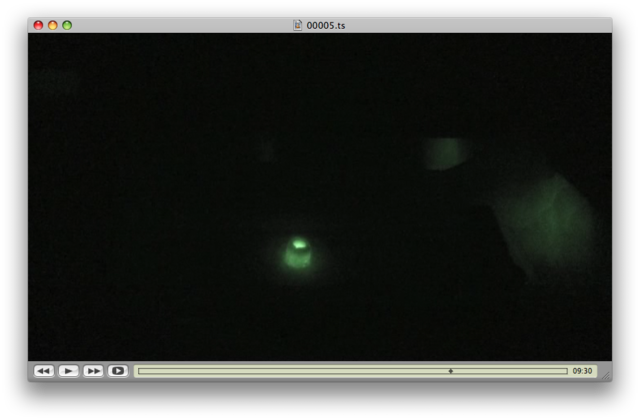Start playback with the play button
640x420 pixels.
tap(69, 371)
